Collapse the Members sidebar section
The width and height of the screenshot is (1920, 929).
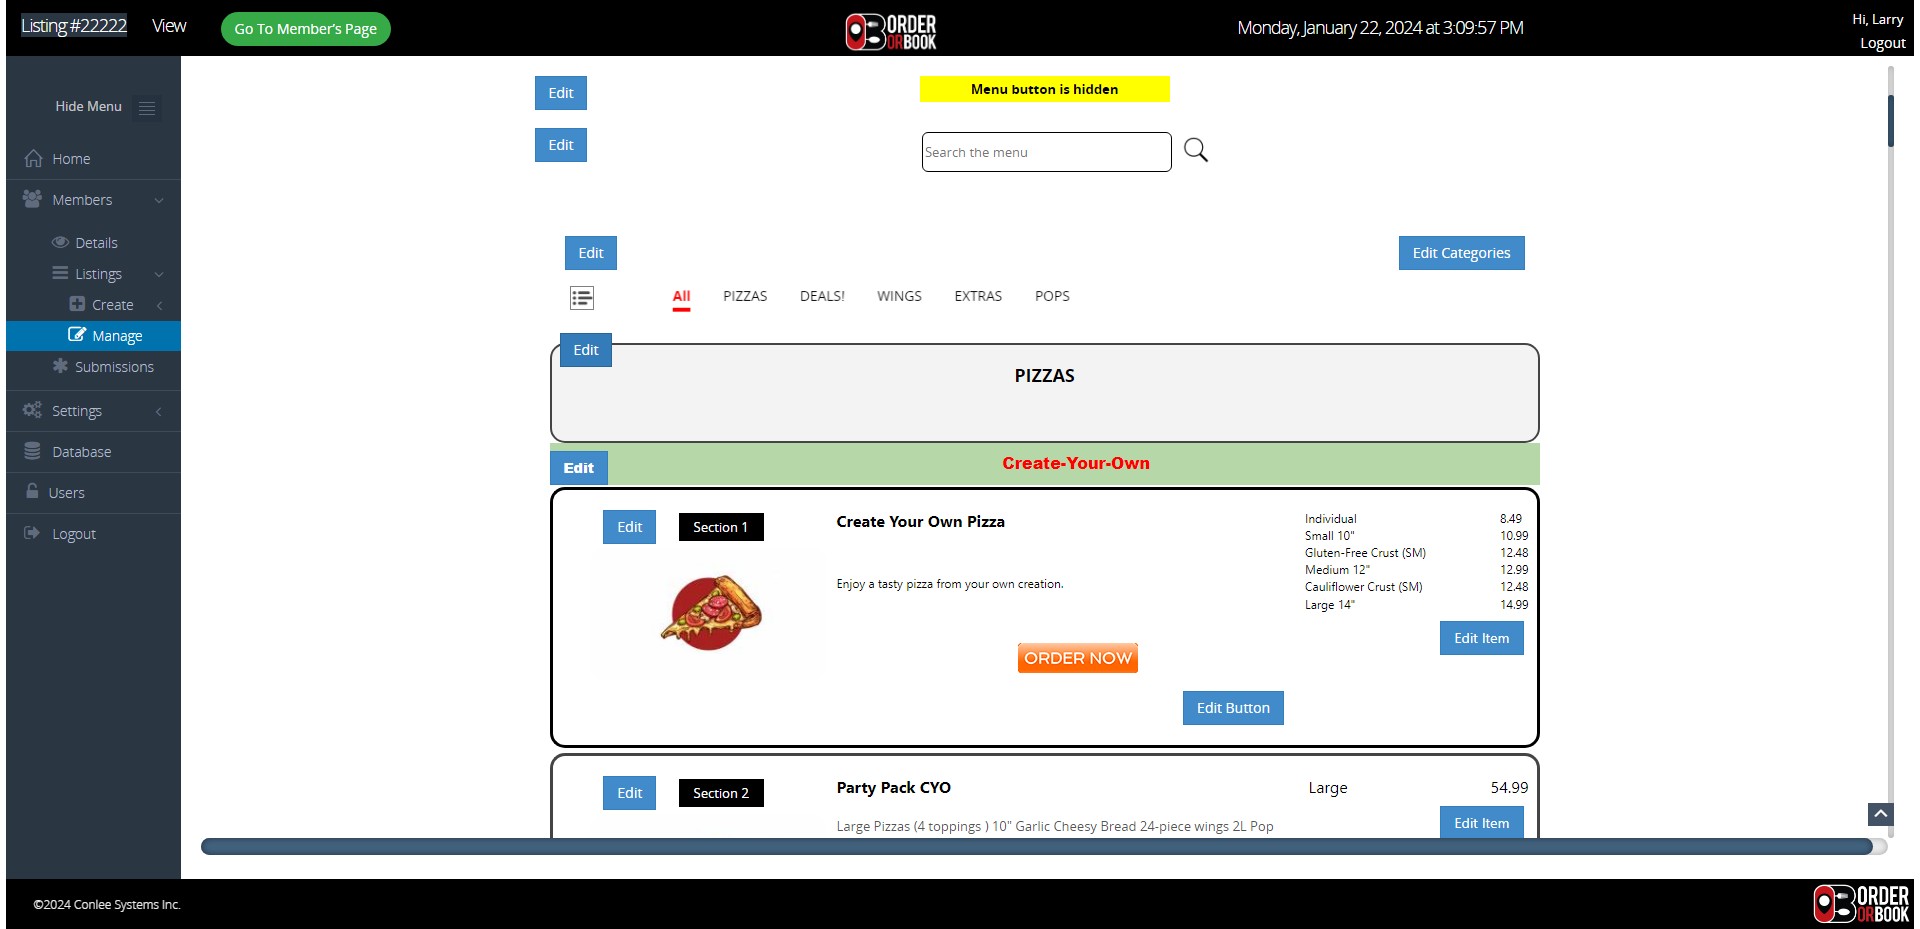point(159,201)
